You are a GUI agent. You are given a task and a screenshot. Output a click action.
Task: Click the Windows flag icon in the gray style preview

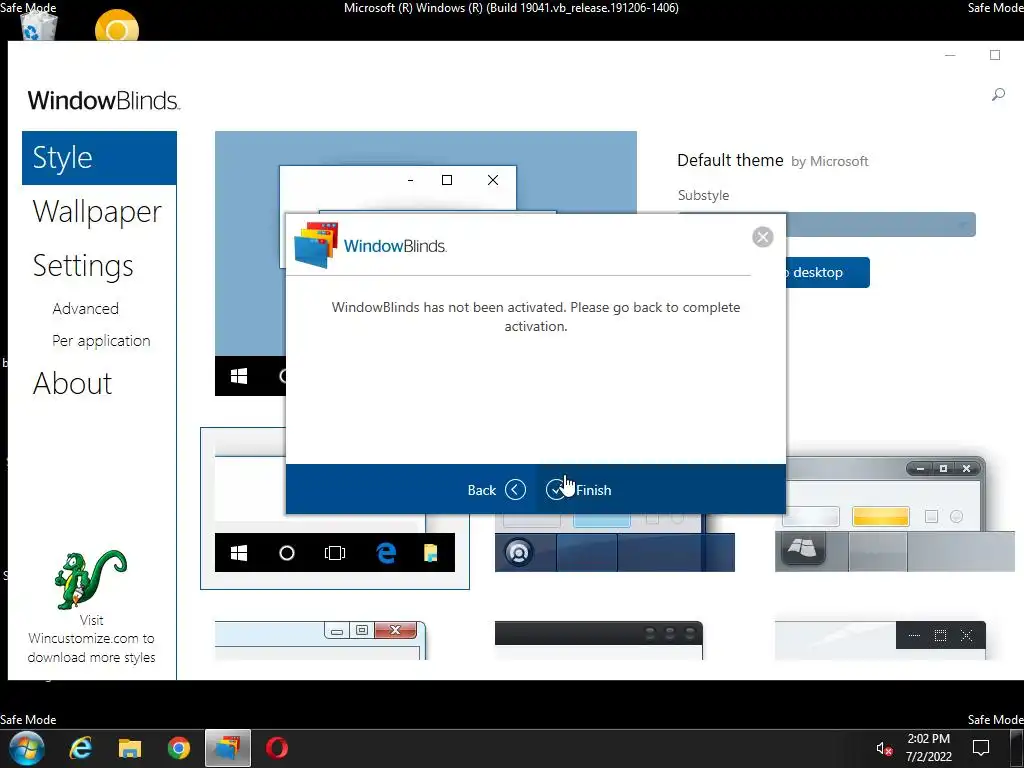(801, 548)
